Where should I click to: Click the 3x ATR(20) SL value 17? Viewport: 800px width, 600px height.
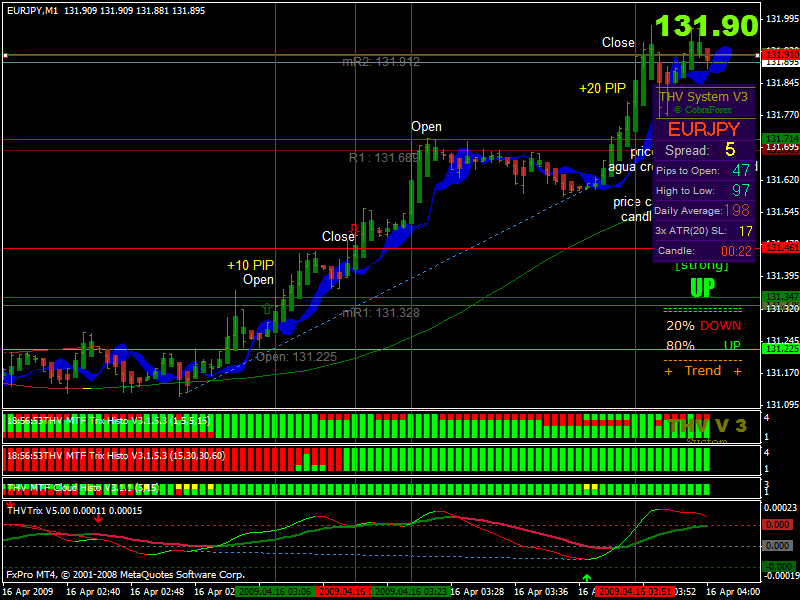coord(745,231)
